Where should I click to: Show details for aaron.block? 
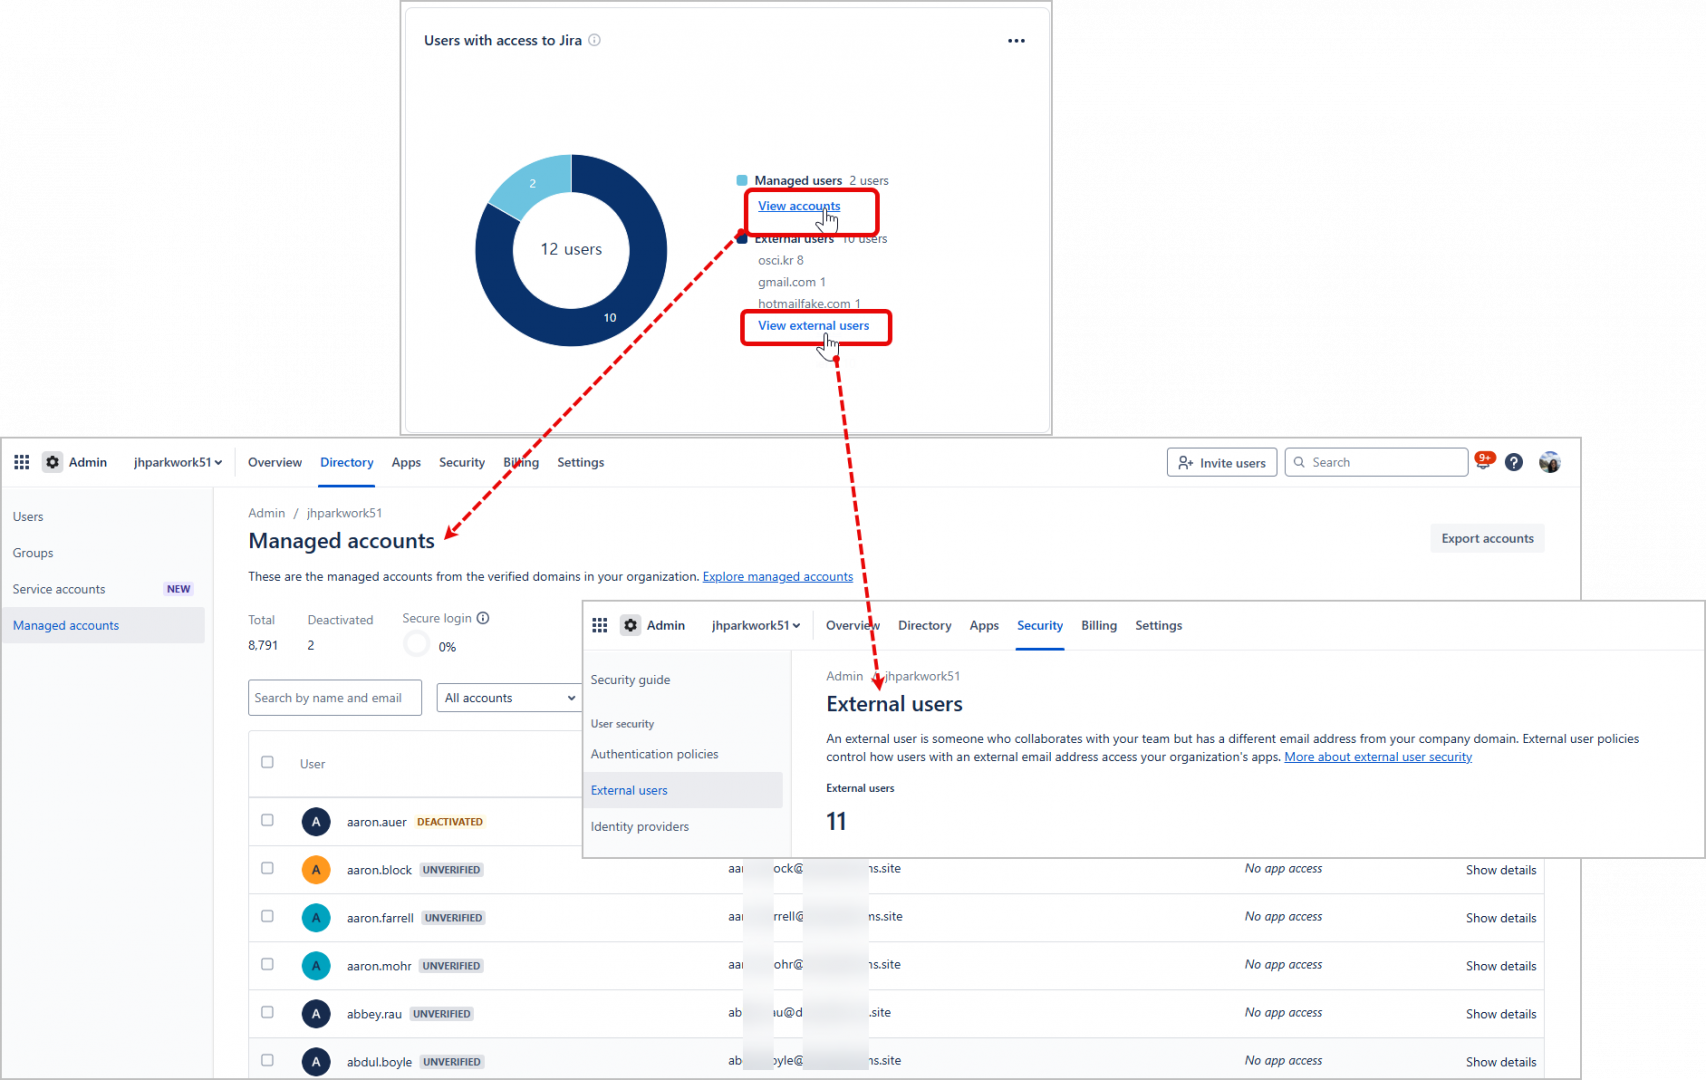(x=1501, y=870)
